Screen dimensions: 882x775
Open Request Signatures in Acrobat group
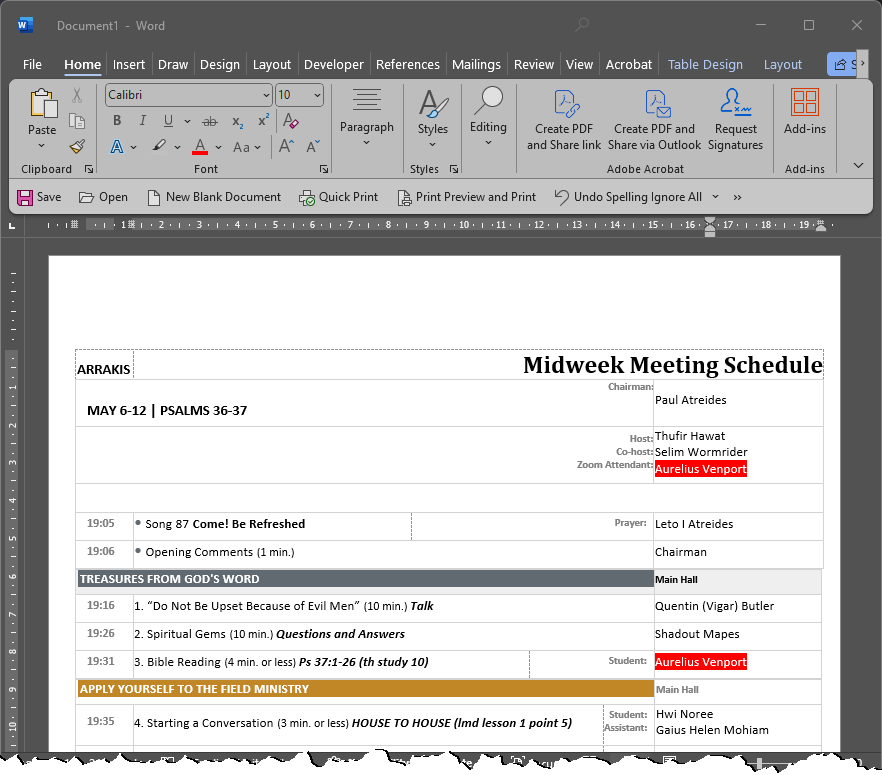click(736, 118)
